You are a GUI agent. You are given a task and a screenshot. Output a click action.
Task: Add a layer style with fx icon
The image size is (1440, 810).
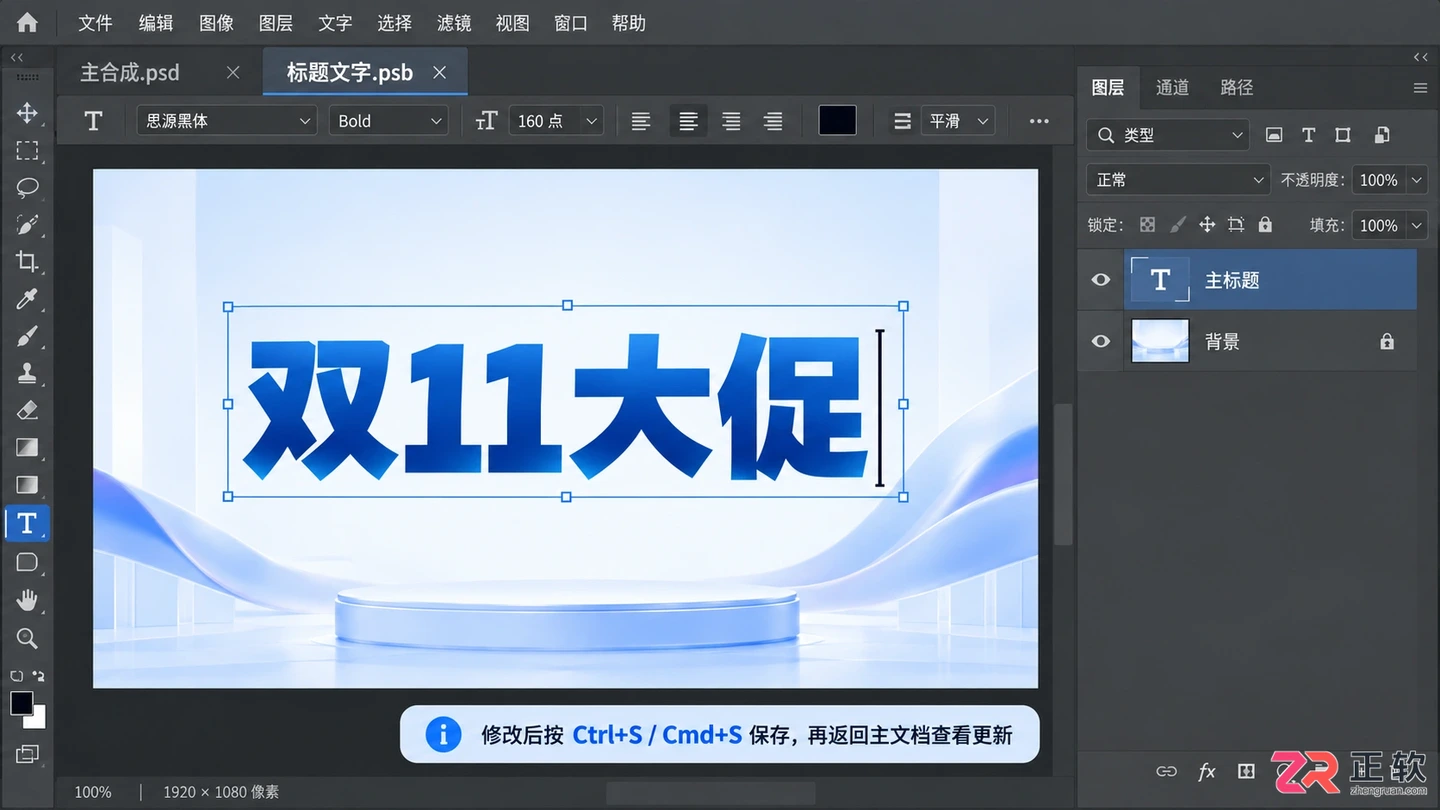1207,771
